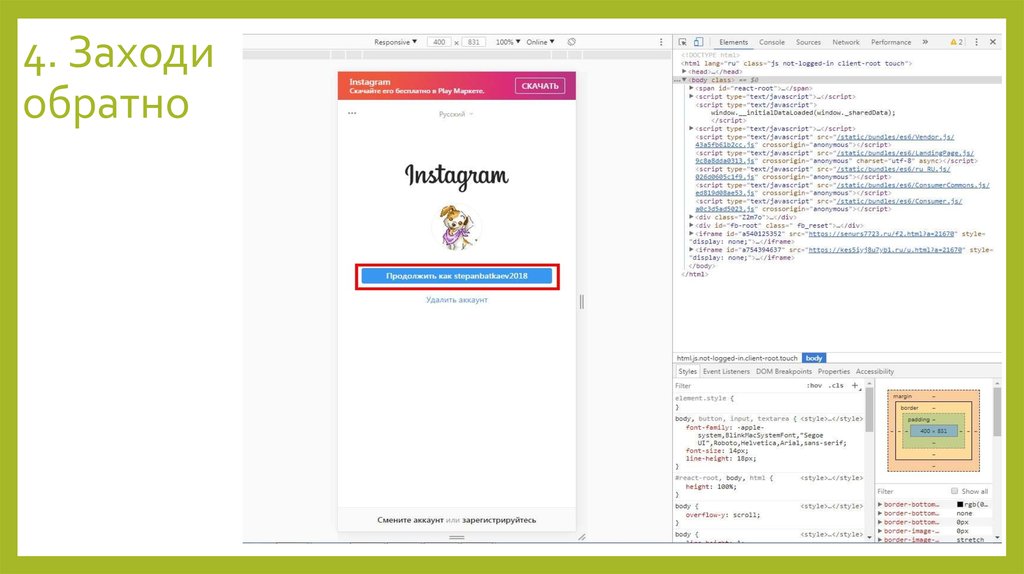
Task: Expand the border-image property with stretch value
Action: point(880,540)
